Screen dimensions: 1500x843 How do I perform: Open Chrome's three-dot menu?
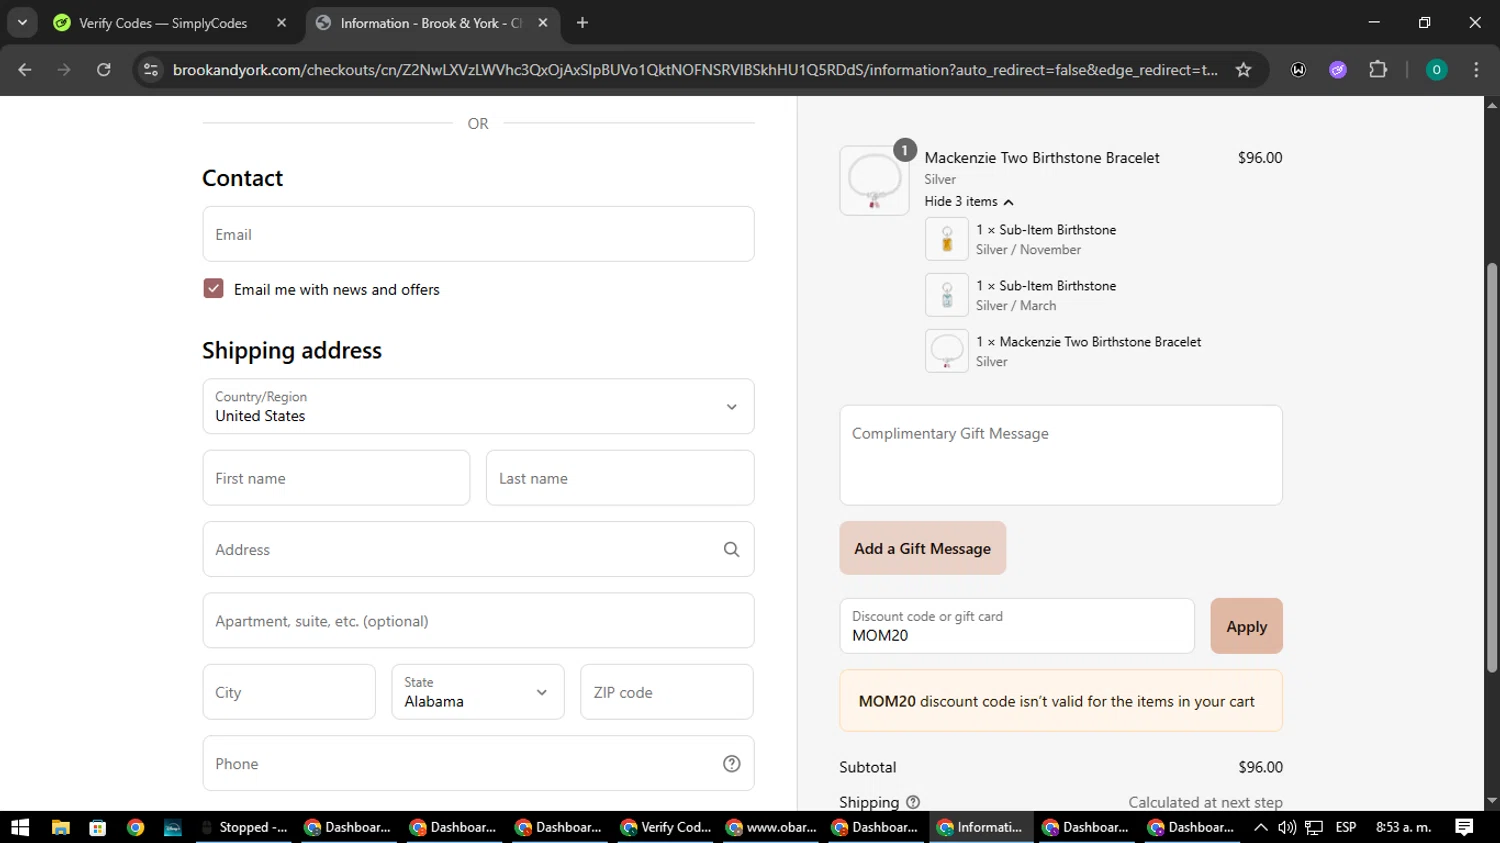tap(1476, 70)
